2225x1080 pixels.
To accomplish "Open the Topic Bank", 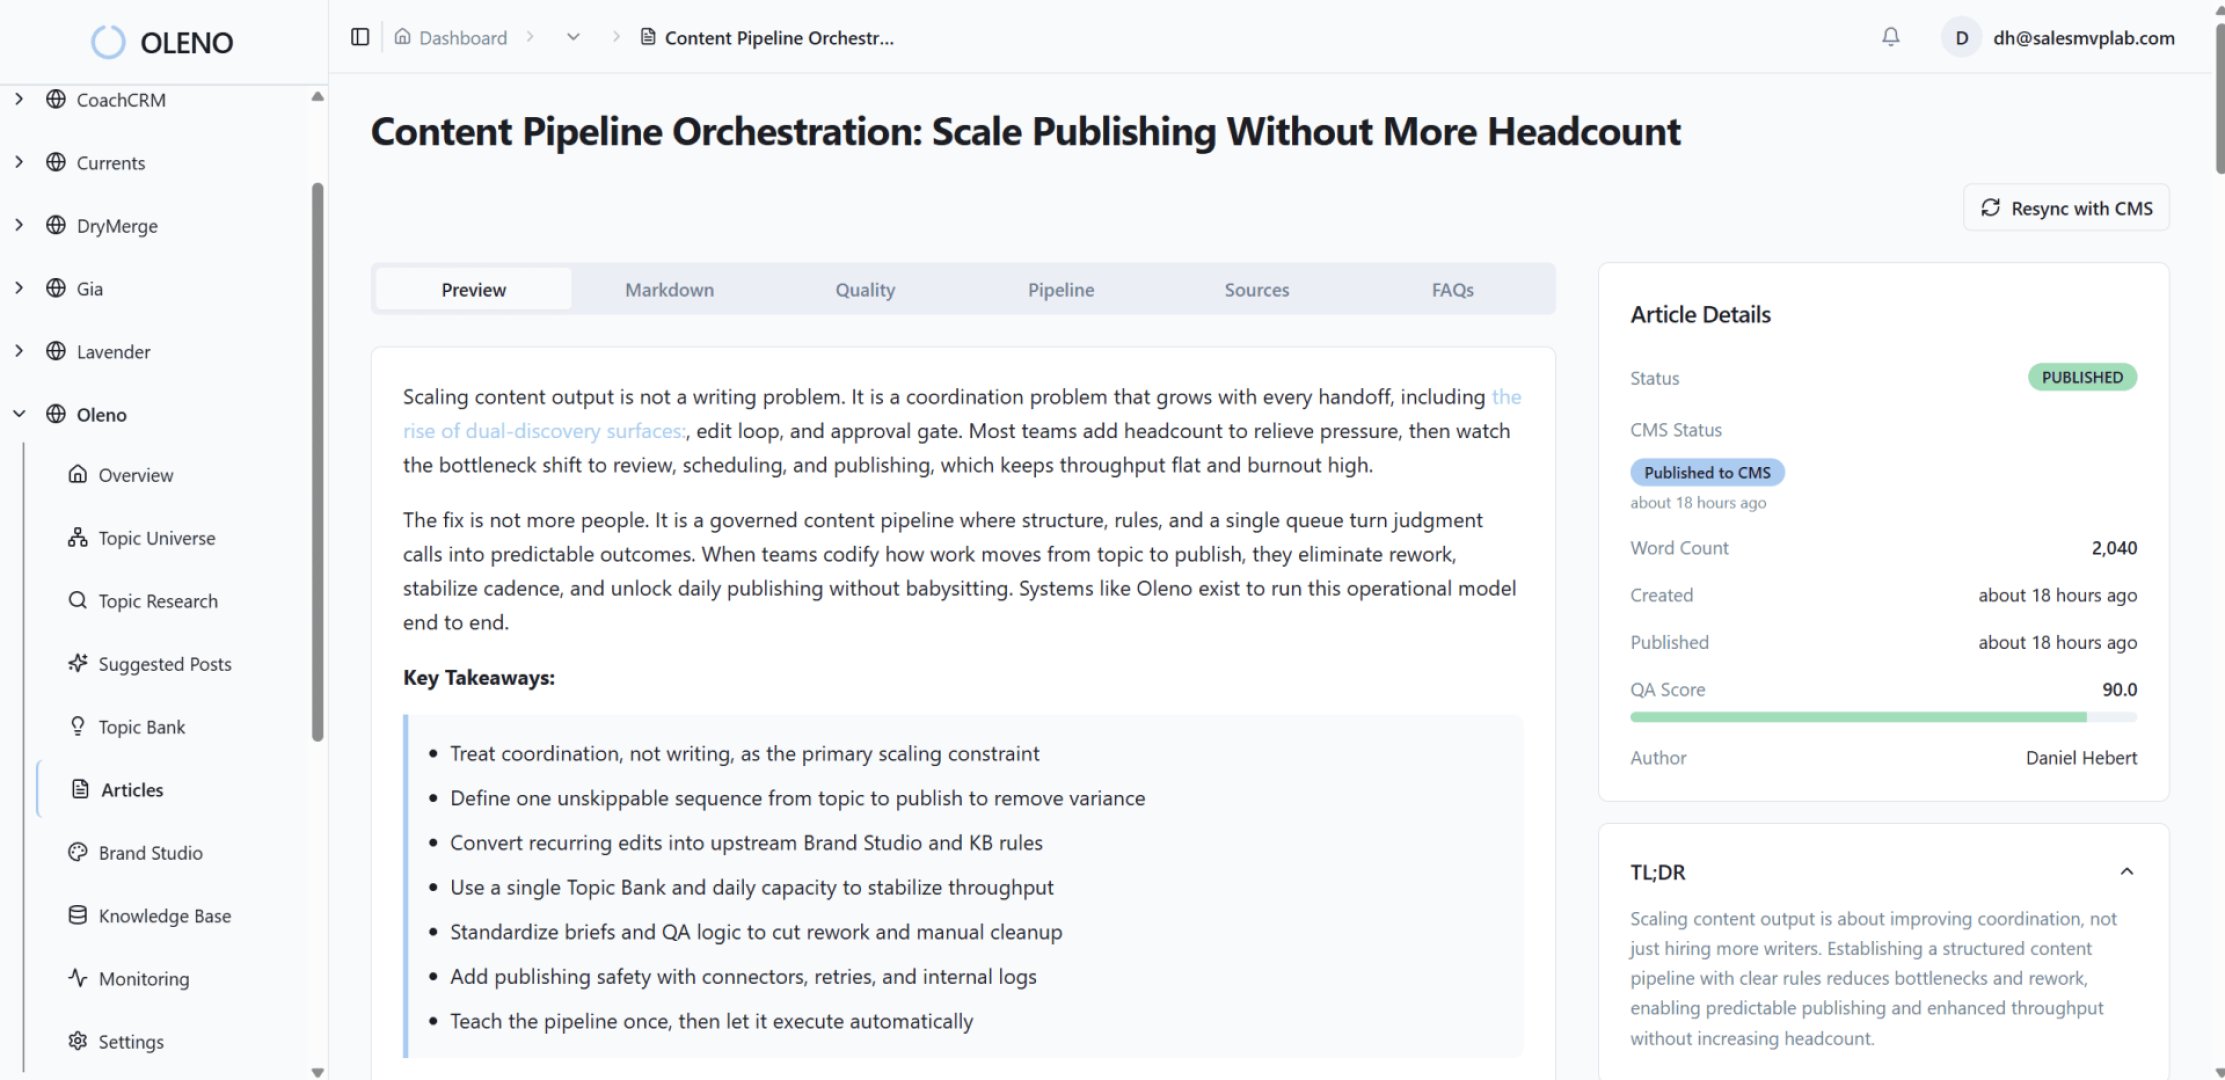I will coord(143,726).
